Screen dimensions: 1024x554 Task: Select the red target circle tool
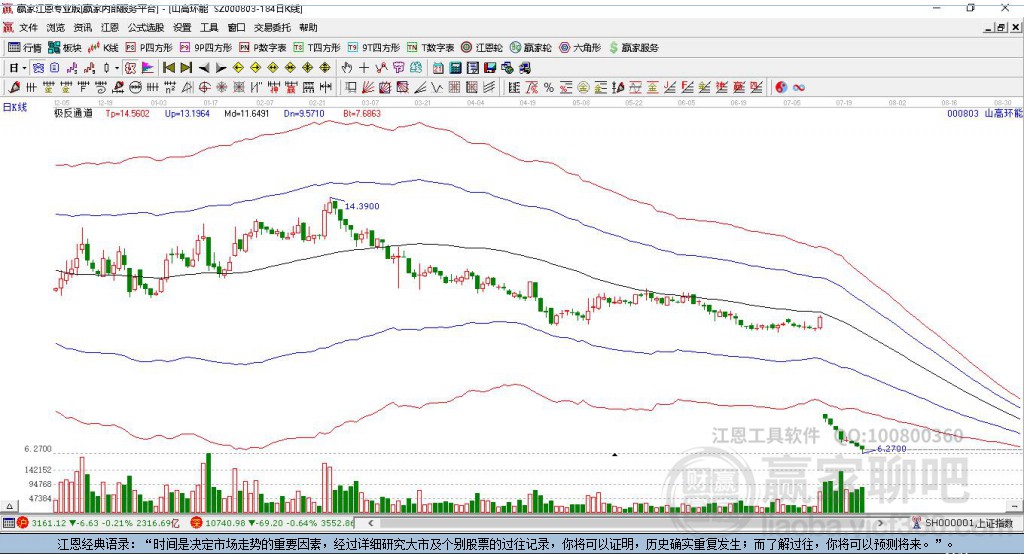204,87
